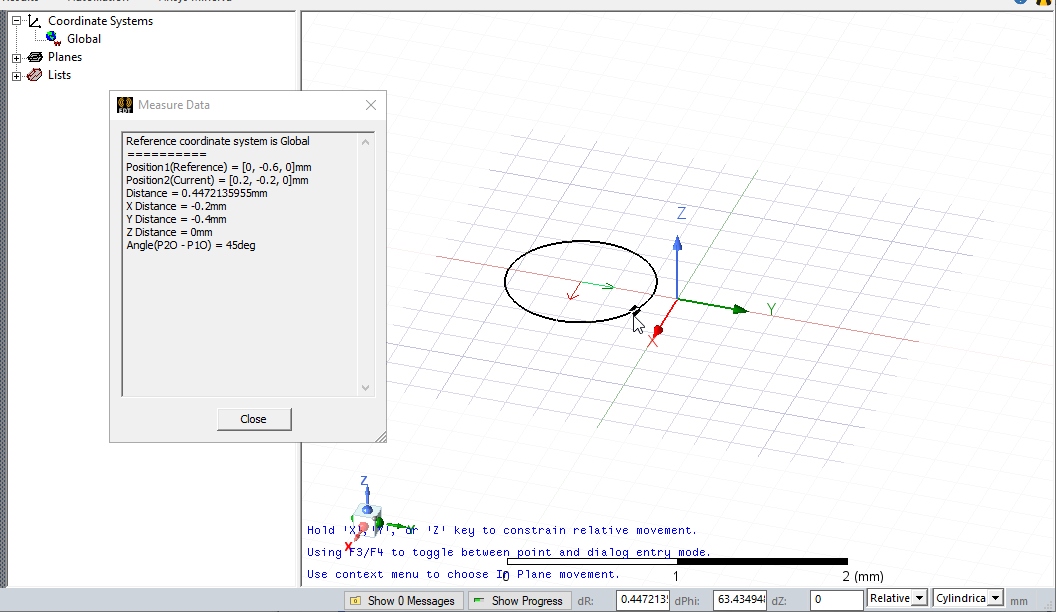Click the blue Z axis arrow in viewport
Image resolution: width=1056 pixels, height=612 pixels.
(678, 244)
